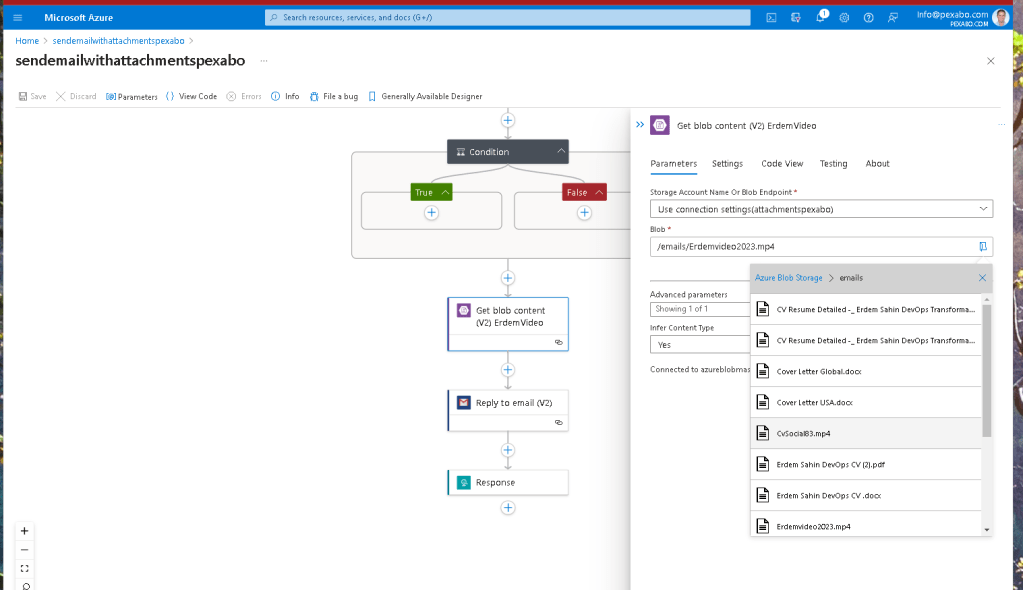Open the directories and subscriptions filter
The height and width of the screenshot is (590, 1023).
(795, 18)
